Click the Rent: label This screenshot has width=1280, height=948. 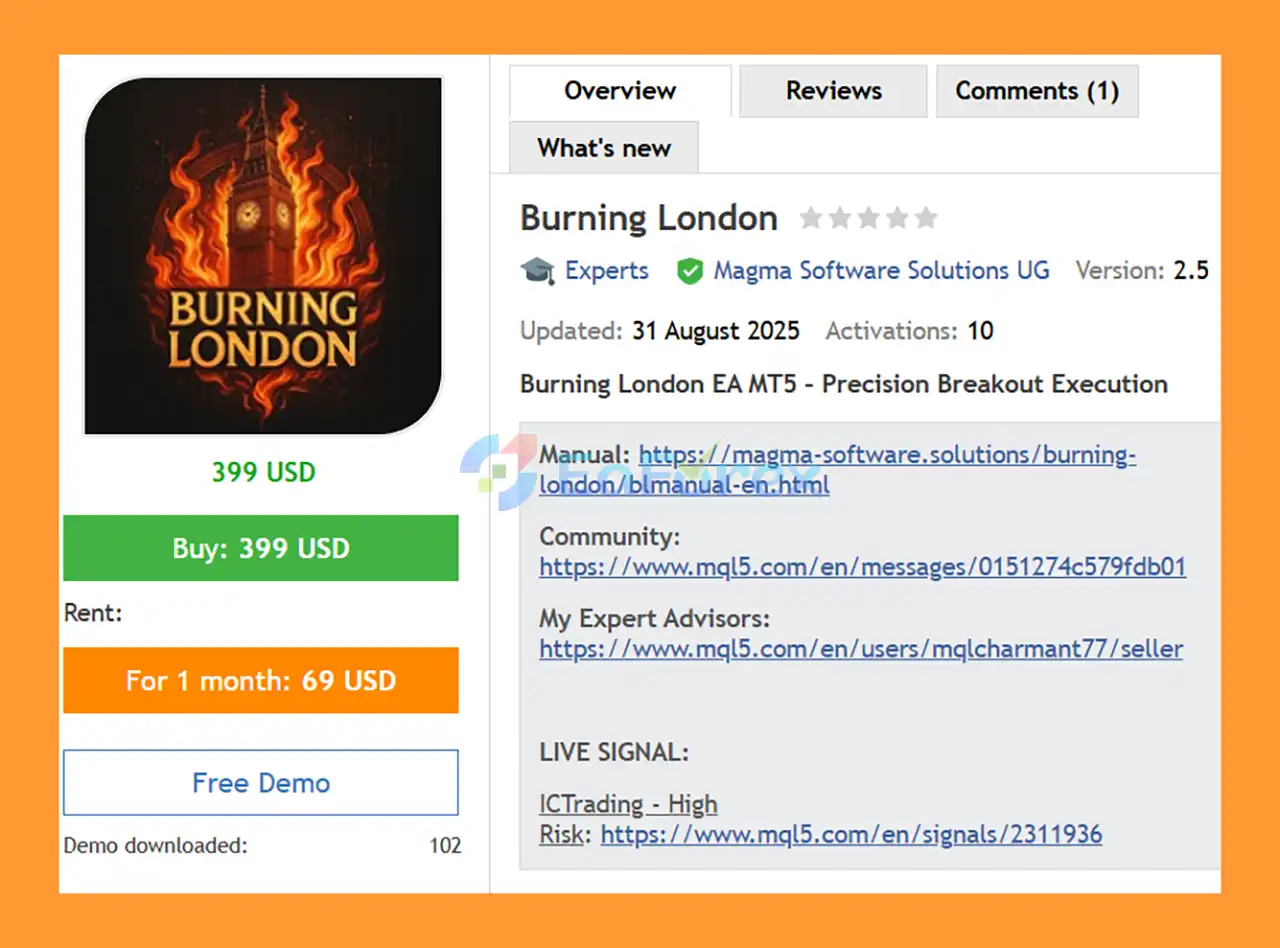(92, 613)
